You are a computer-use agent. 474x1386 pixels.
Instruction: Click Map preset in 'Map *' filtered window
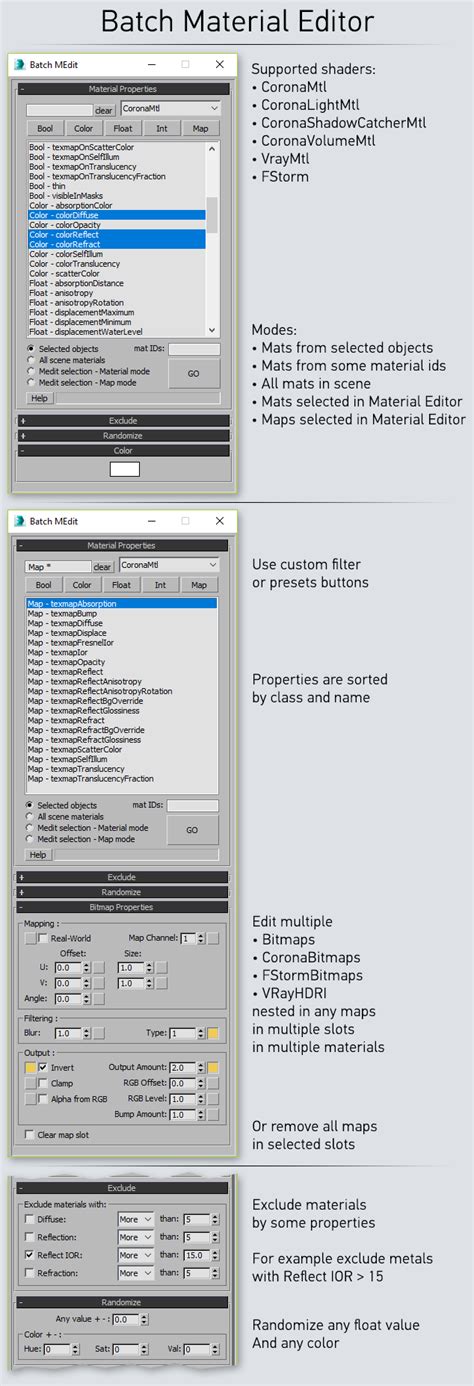[x=200, y=585]
